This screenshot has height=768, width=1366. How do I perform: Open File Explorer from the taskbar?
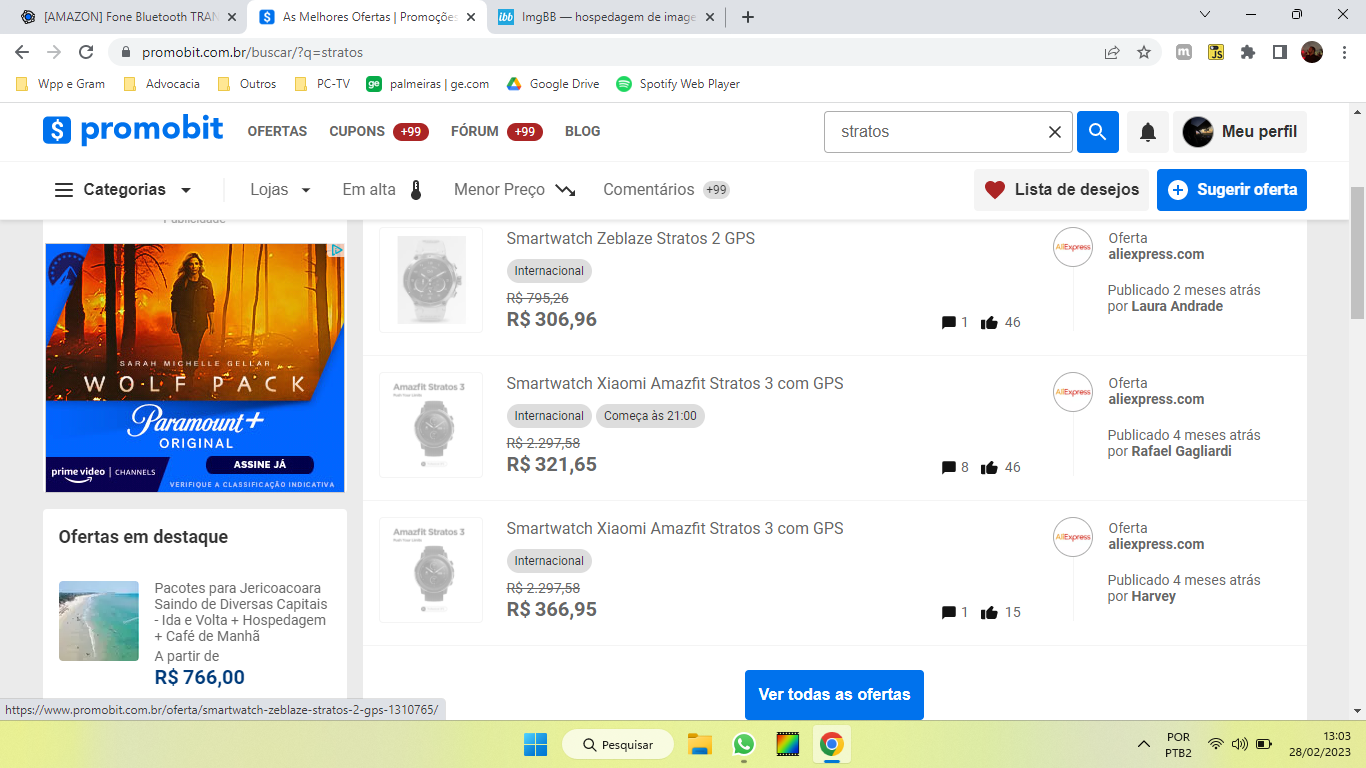[x=699, y=745]
